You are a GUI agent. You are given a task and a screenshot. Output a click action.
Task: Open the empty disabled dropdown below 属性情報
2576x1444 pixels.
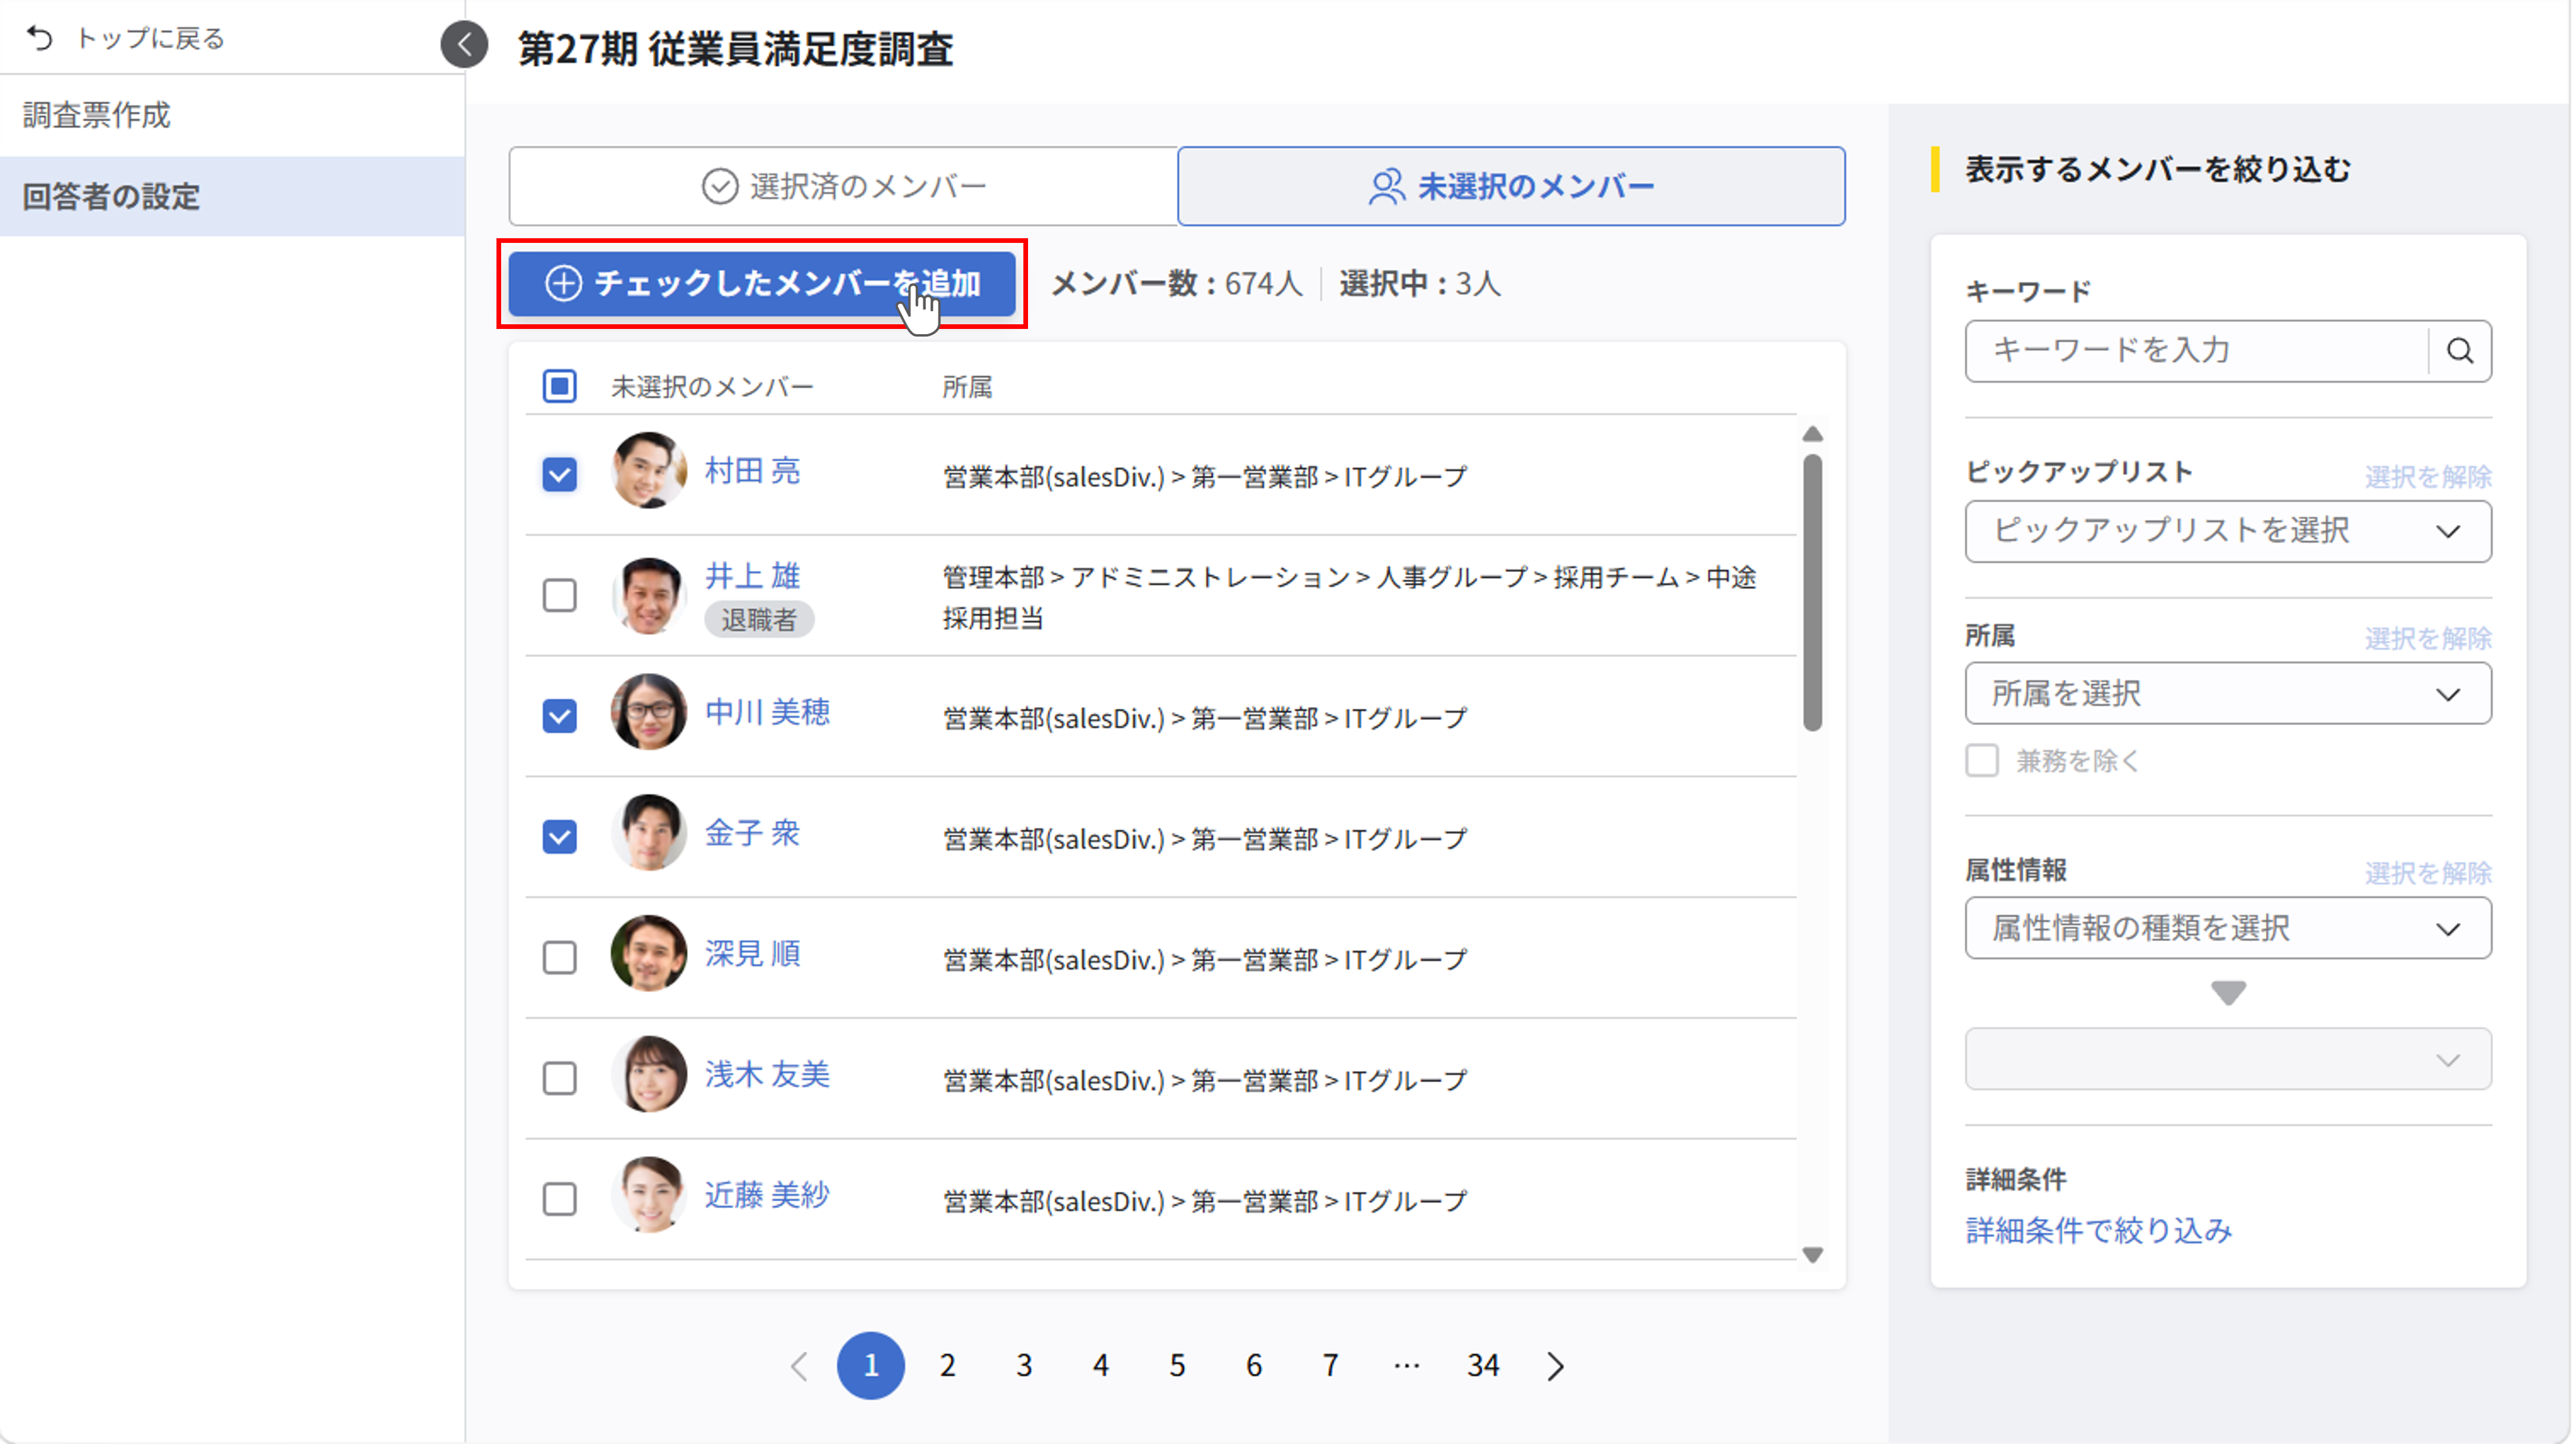(2228, 1060)
